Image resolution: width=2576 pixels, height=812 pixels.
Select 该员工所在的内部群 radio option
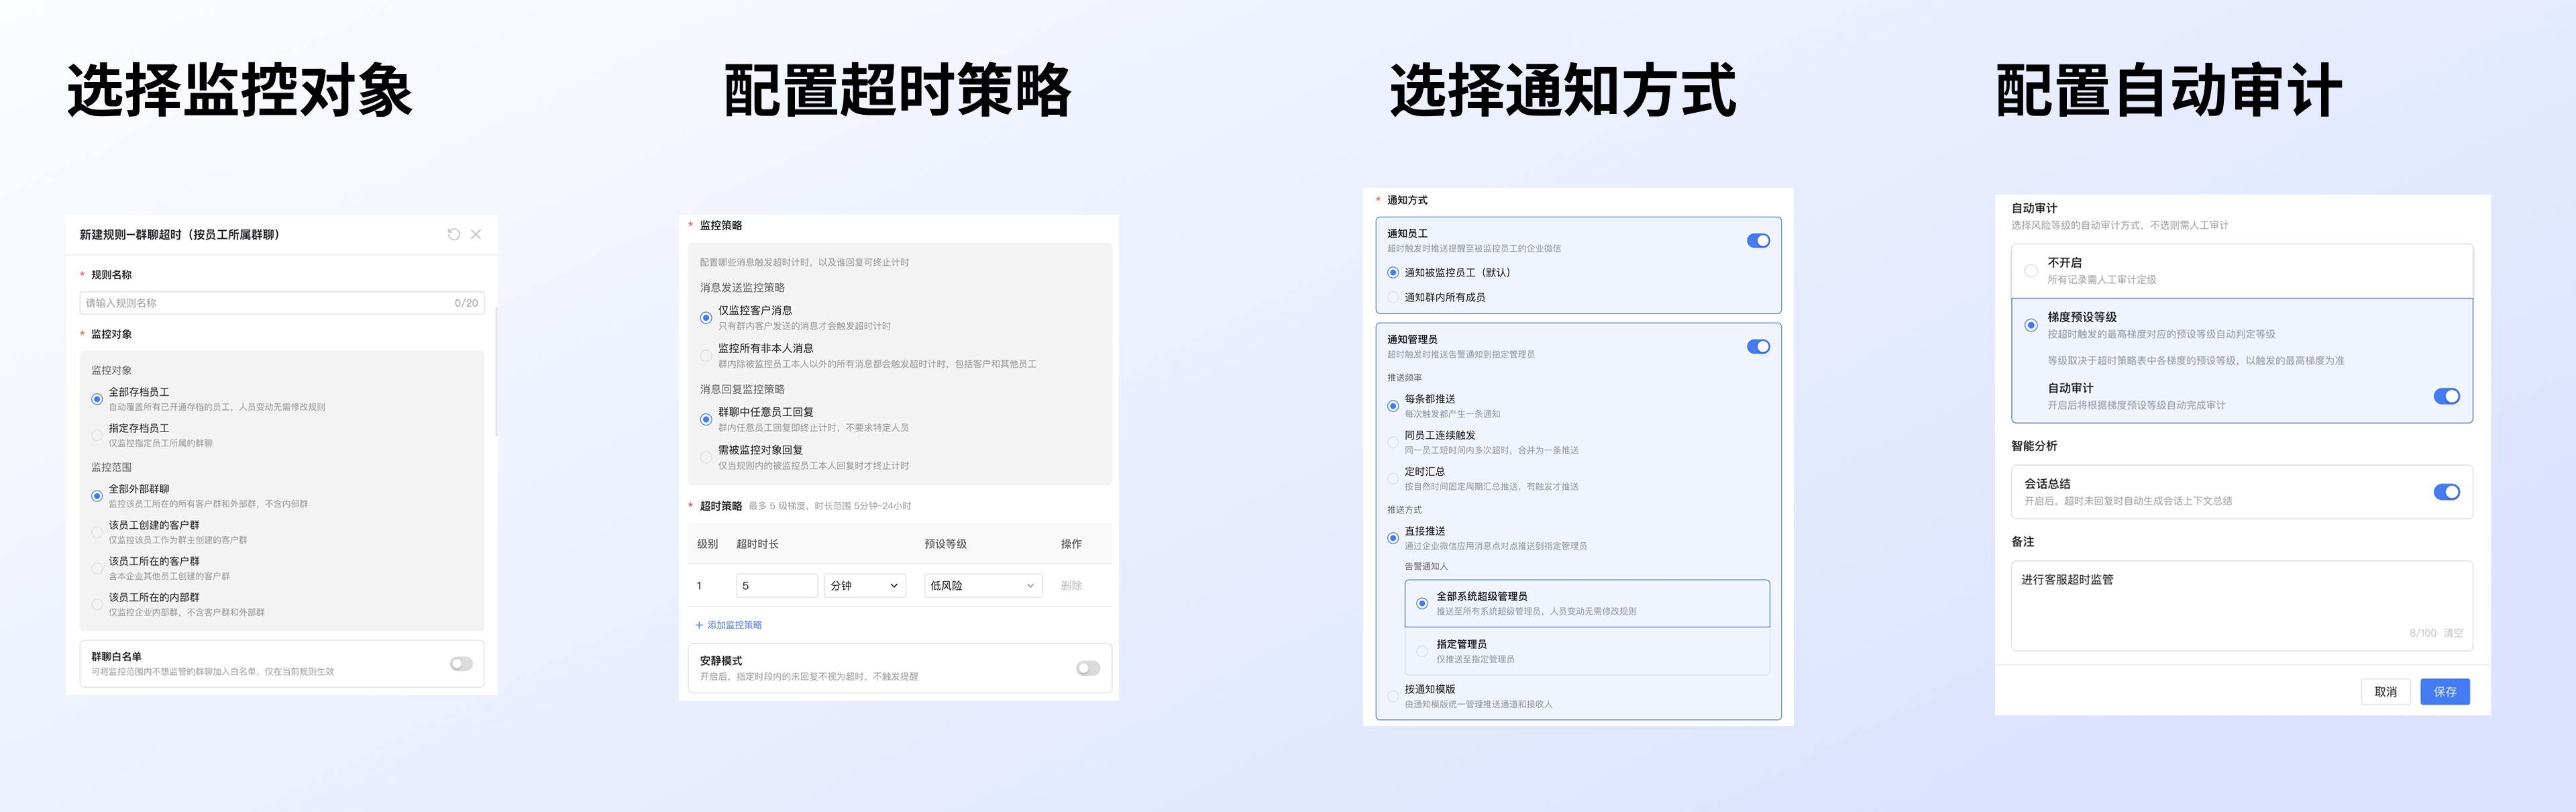[97, 604]
